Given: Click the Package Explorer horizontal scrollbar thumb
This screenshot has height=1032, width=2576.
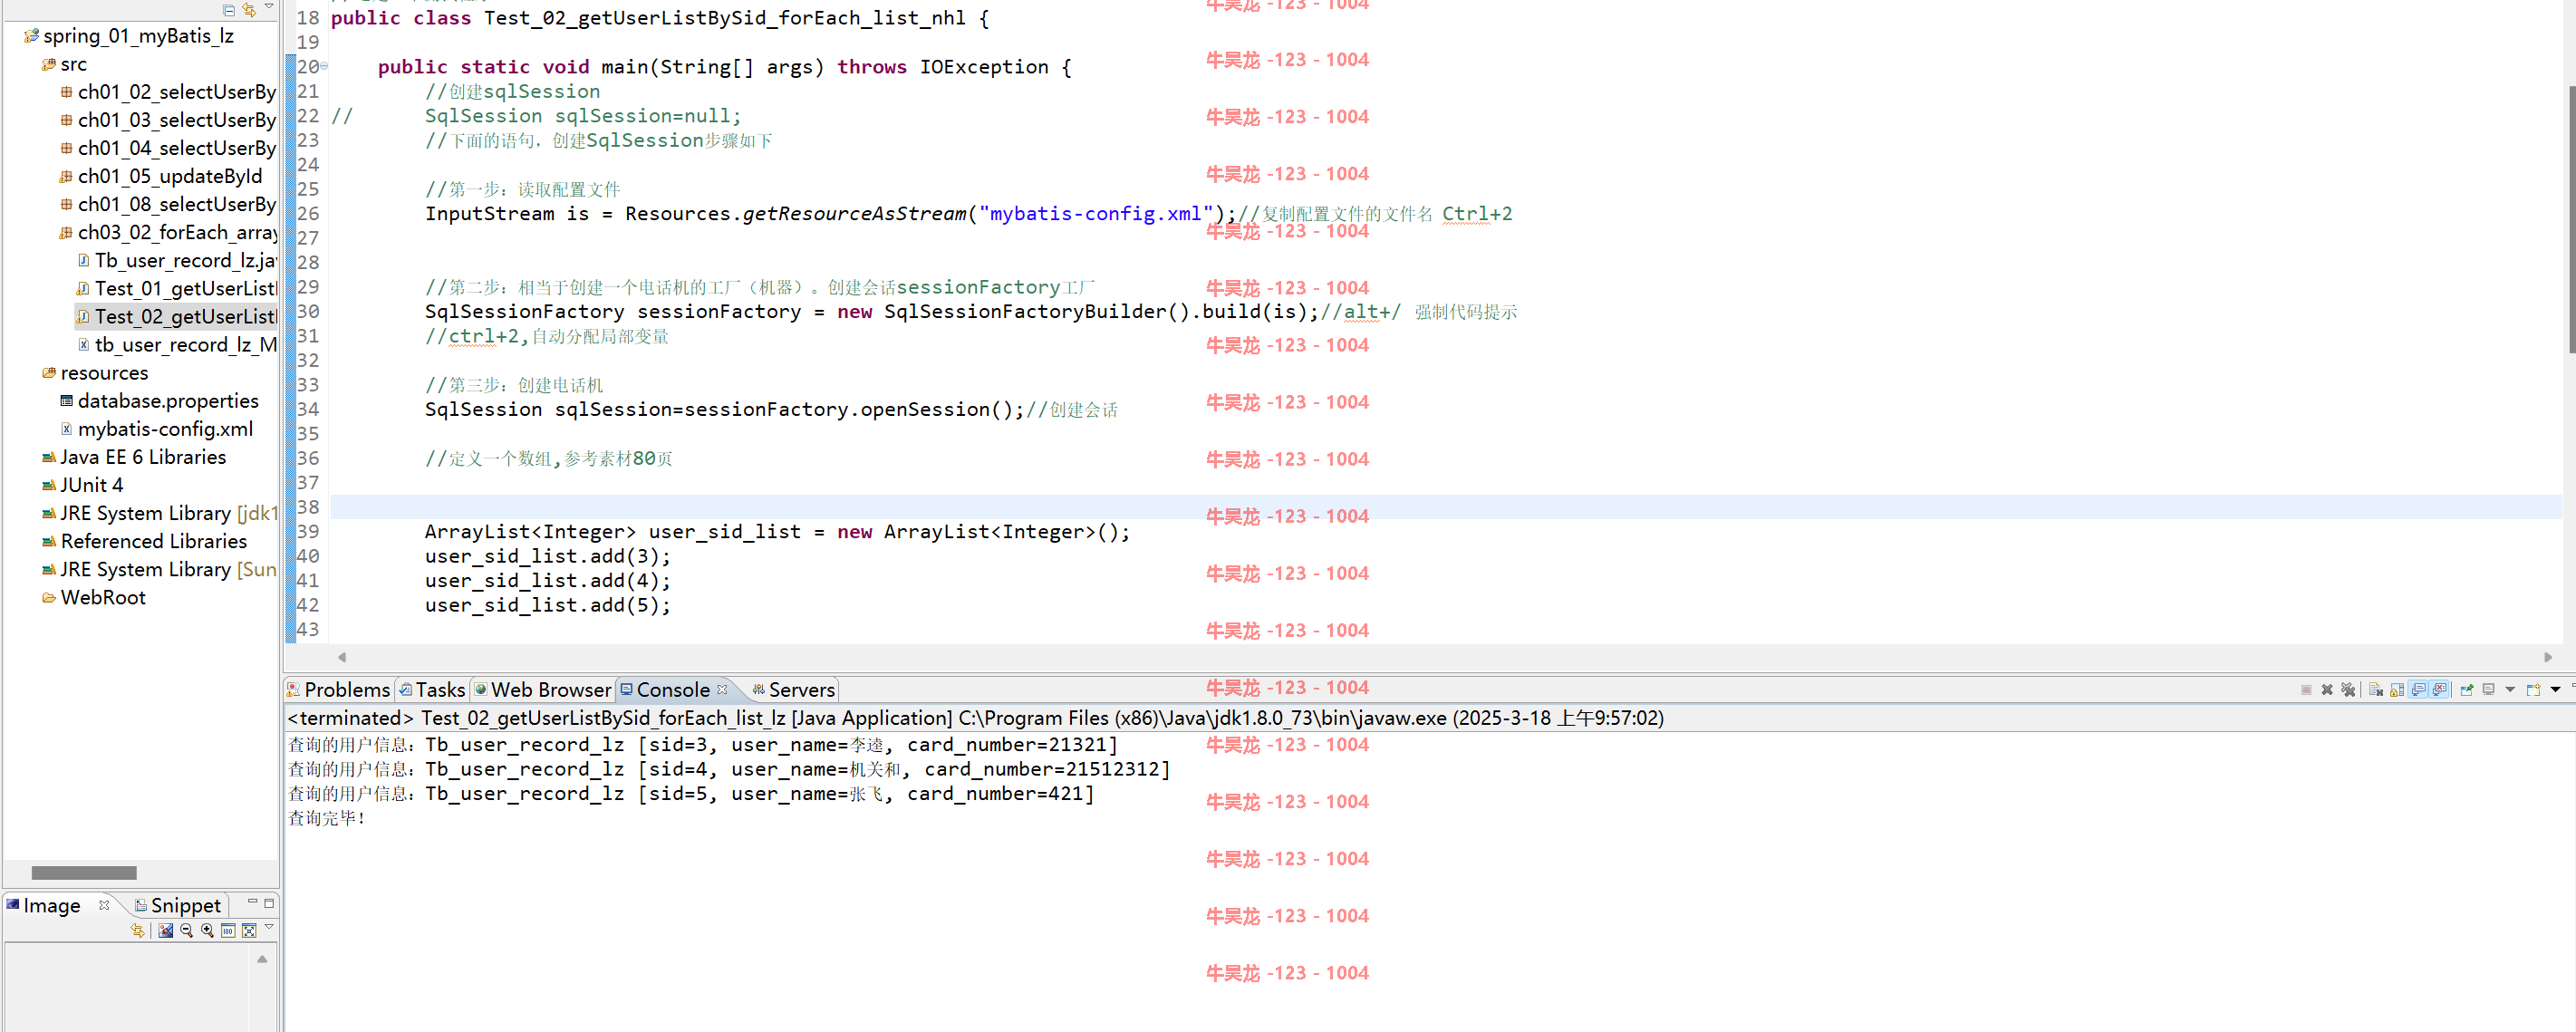Looking at the screenshot, I should pos(83,872).
